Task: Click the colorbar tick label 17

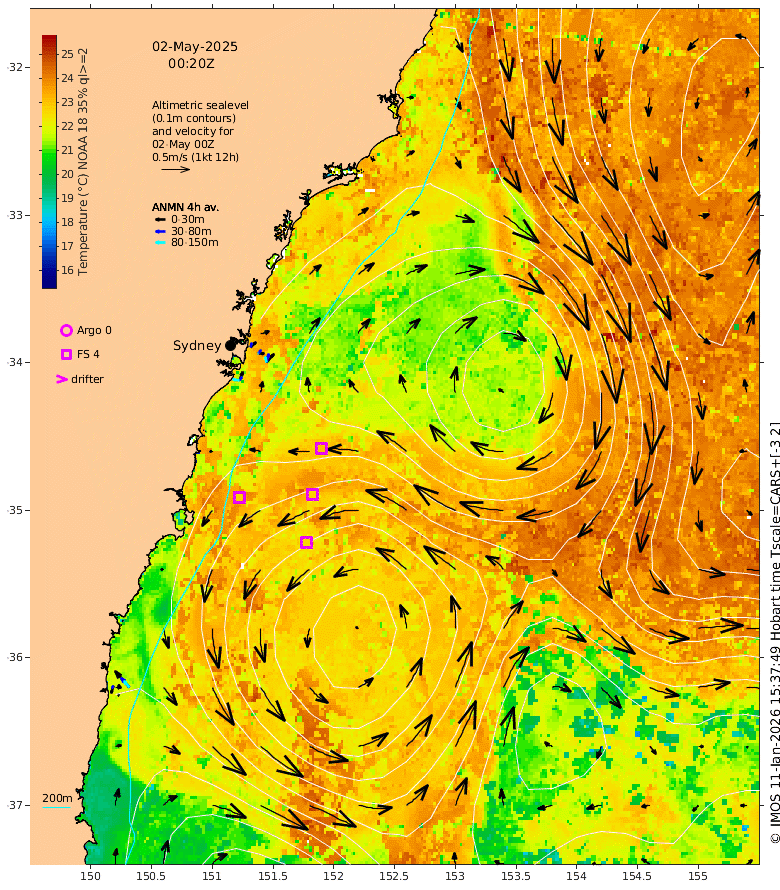Action: pos(68,246)
